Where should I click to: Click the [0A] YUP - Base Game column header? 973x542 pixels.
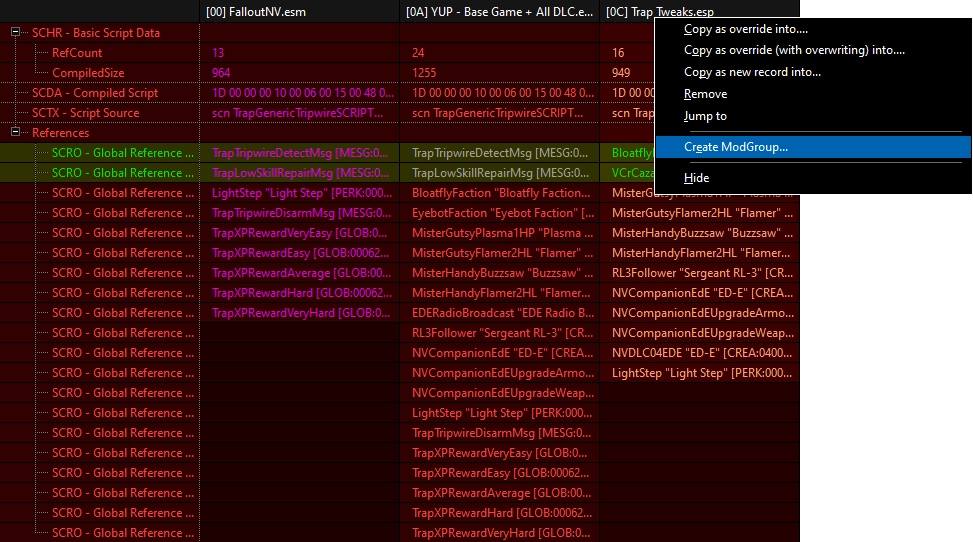point(500,11)
